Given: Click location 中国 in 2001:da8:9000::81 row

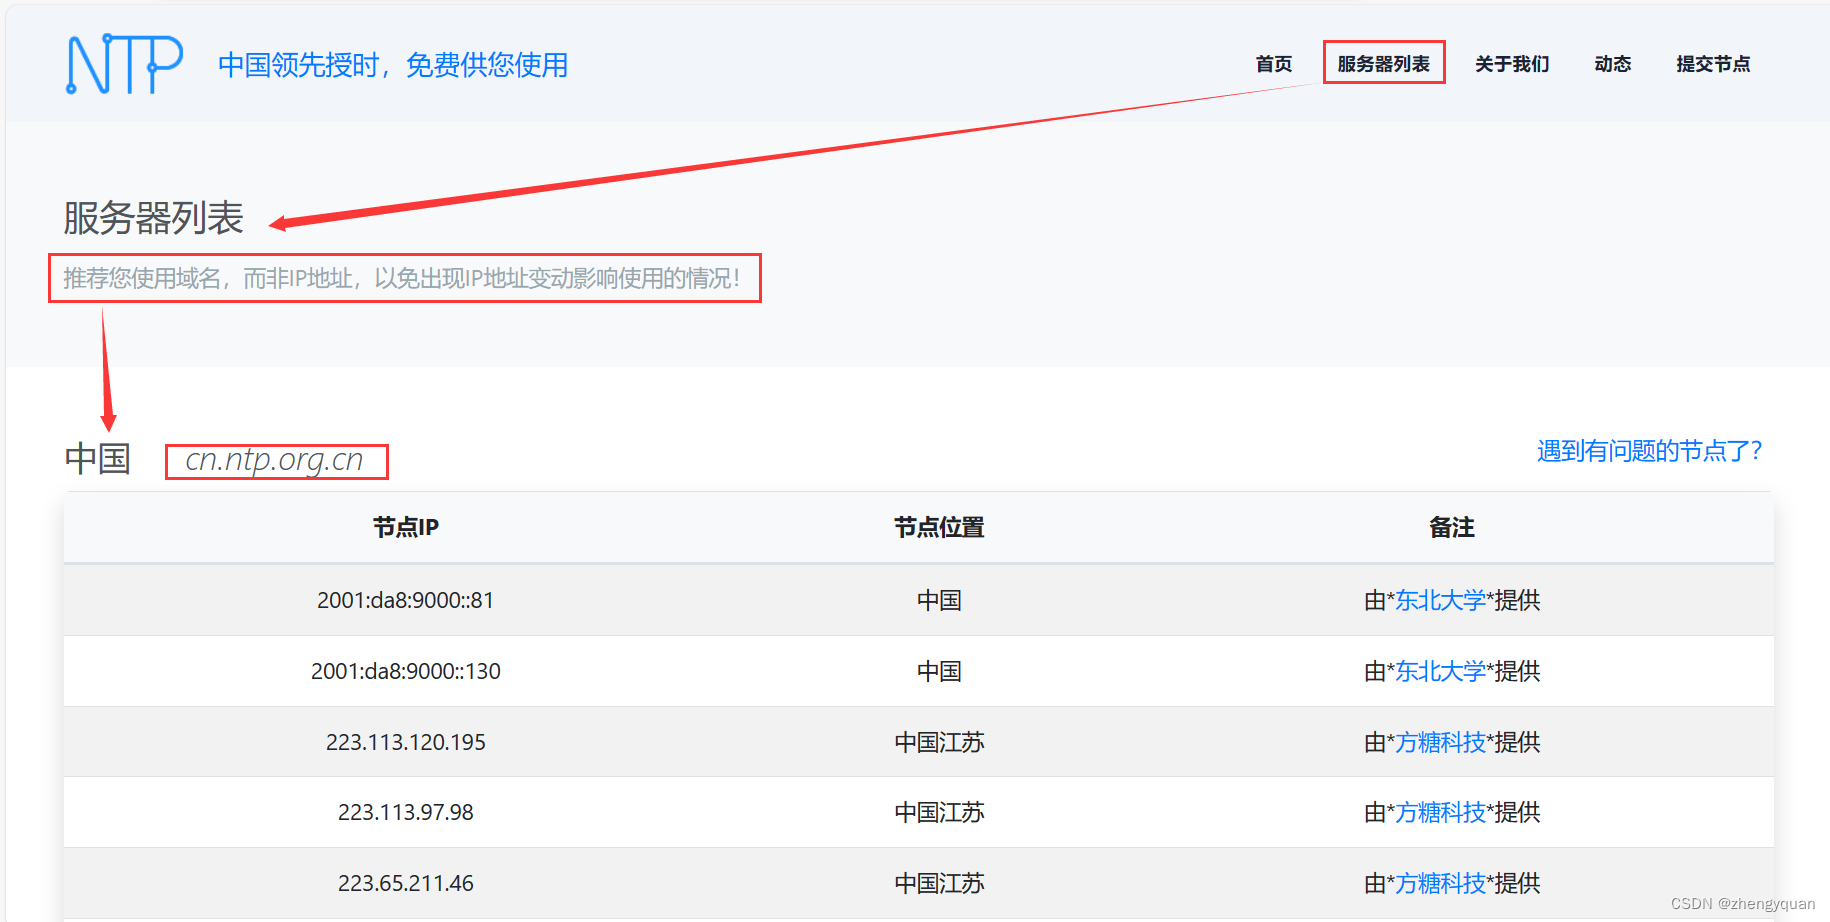Looking at the screenshot, I should [939, 600].
